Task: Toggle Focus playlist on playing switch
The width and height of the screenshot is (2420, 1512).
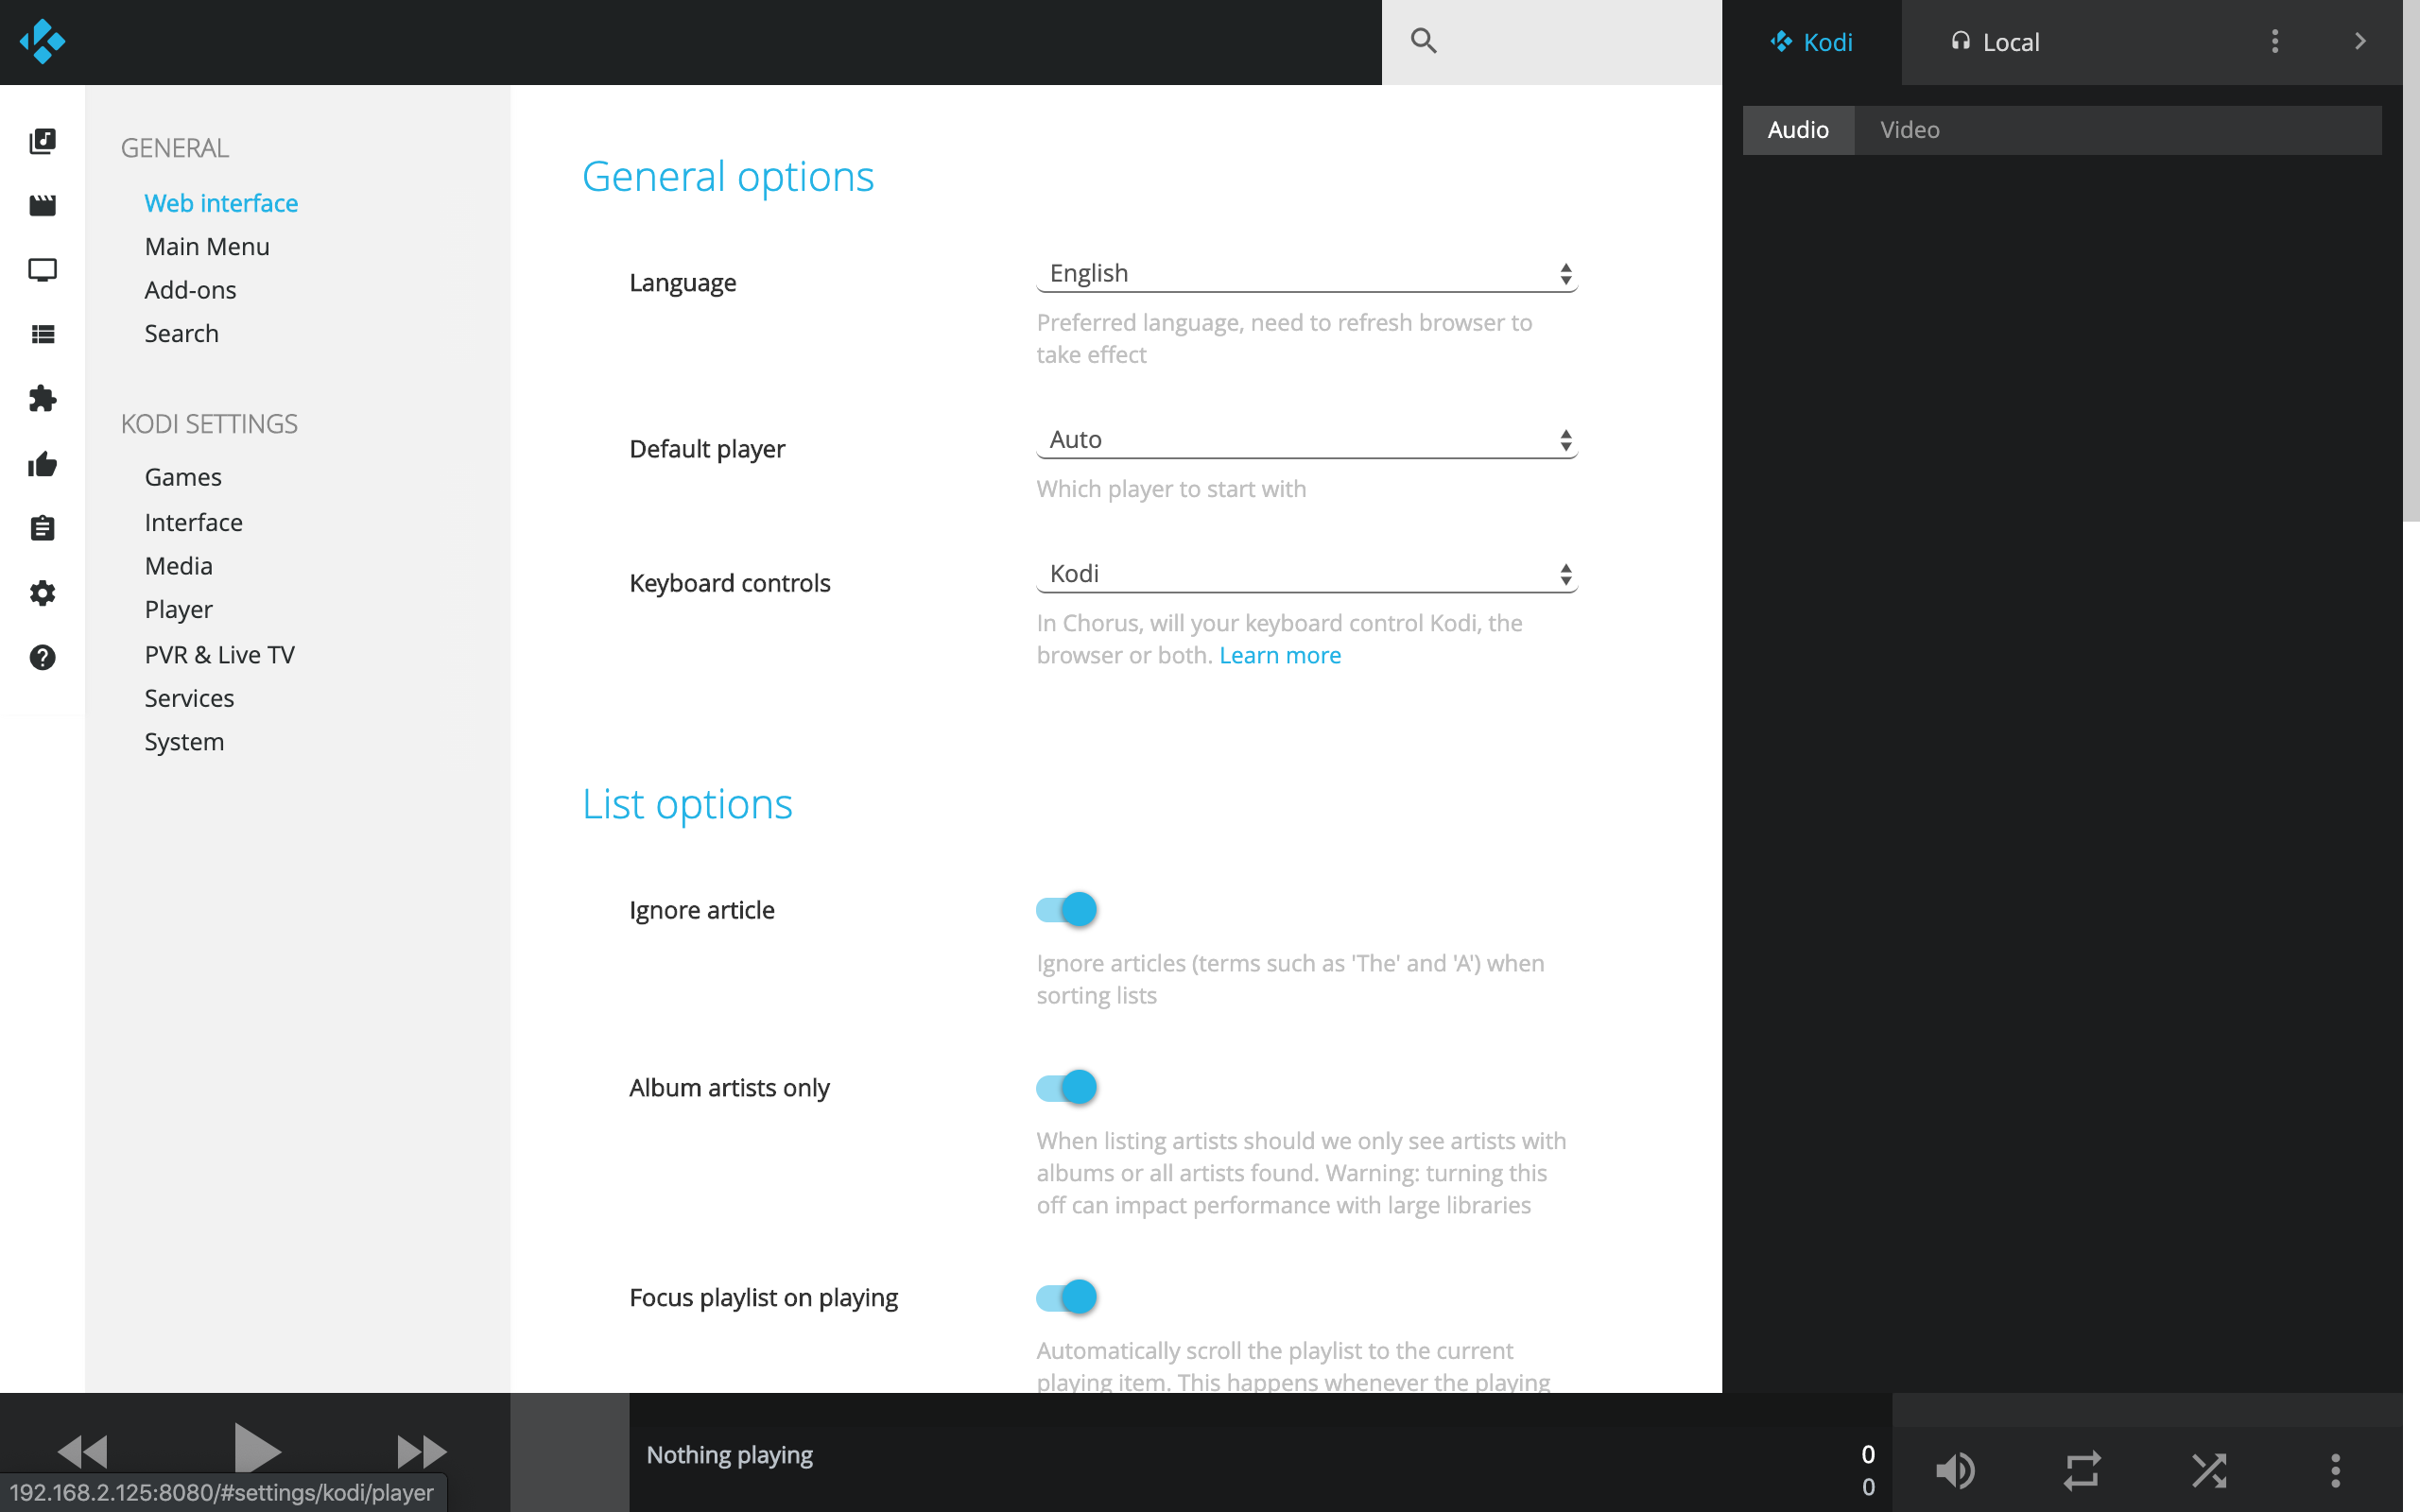Action: pos(1066,1297)
